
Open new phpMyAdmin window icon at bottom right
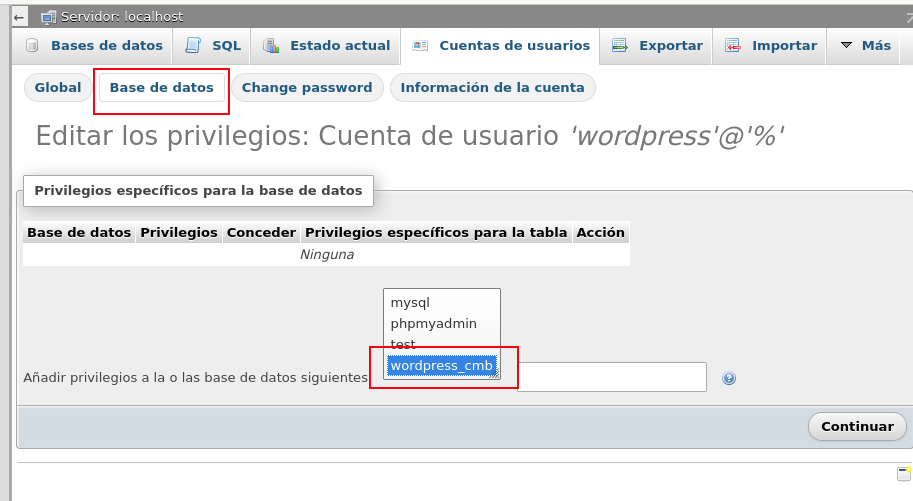(903, 474)
